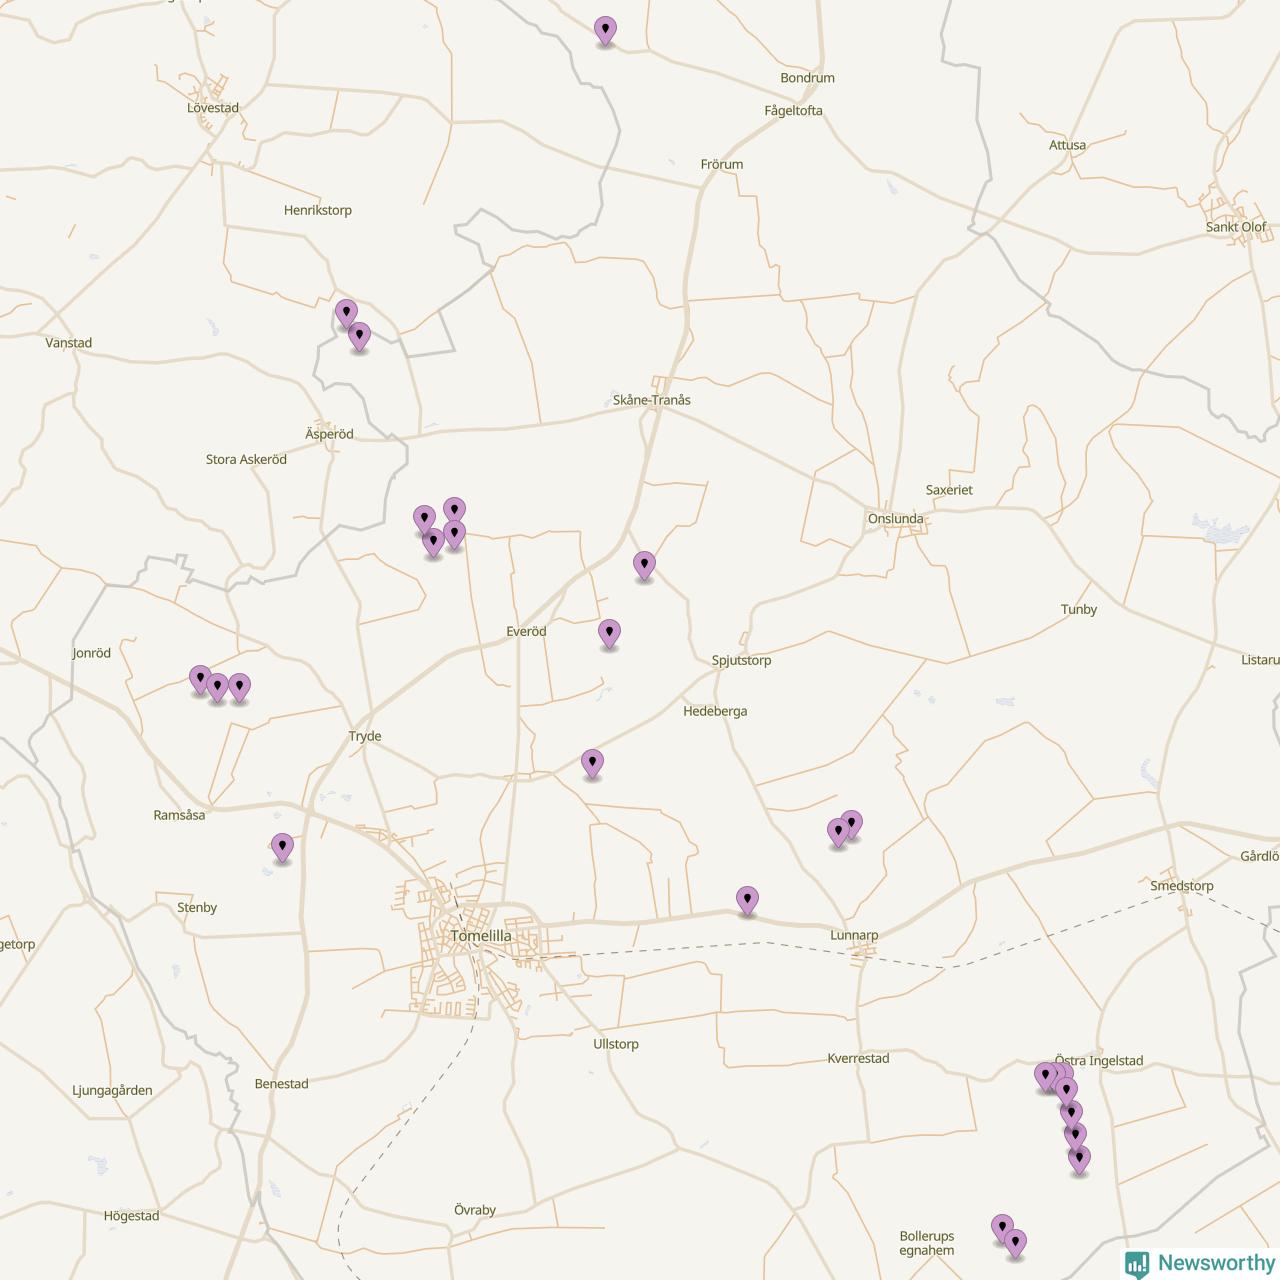Click the Kverrestad label
The width and height of the screenshot is (1280, 1280).
point(858,1058)
